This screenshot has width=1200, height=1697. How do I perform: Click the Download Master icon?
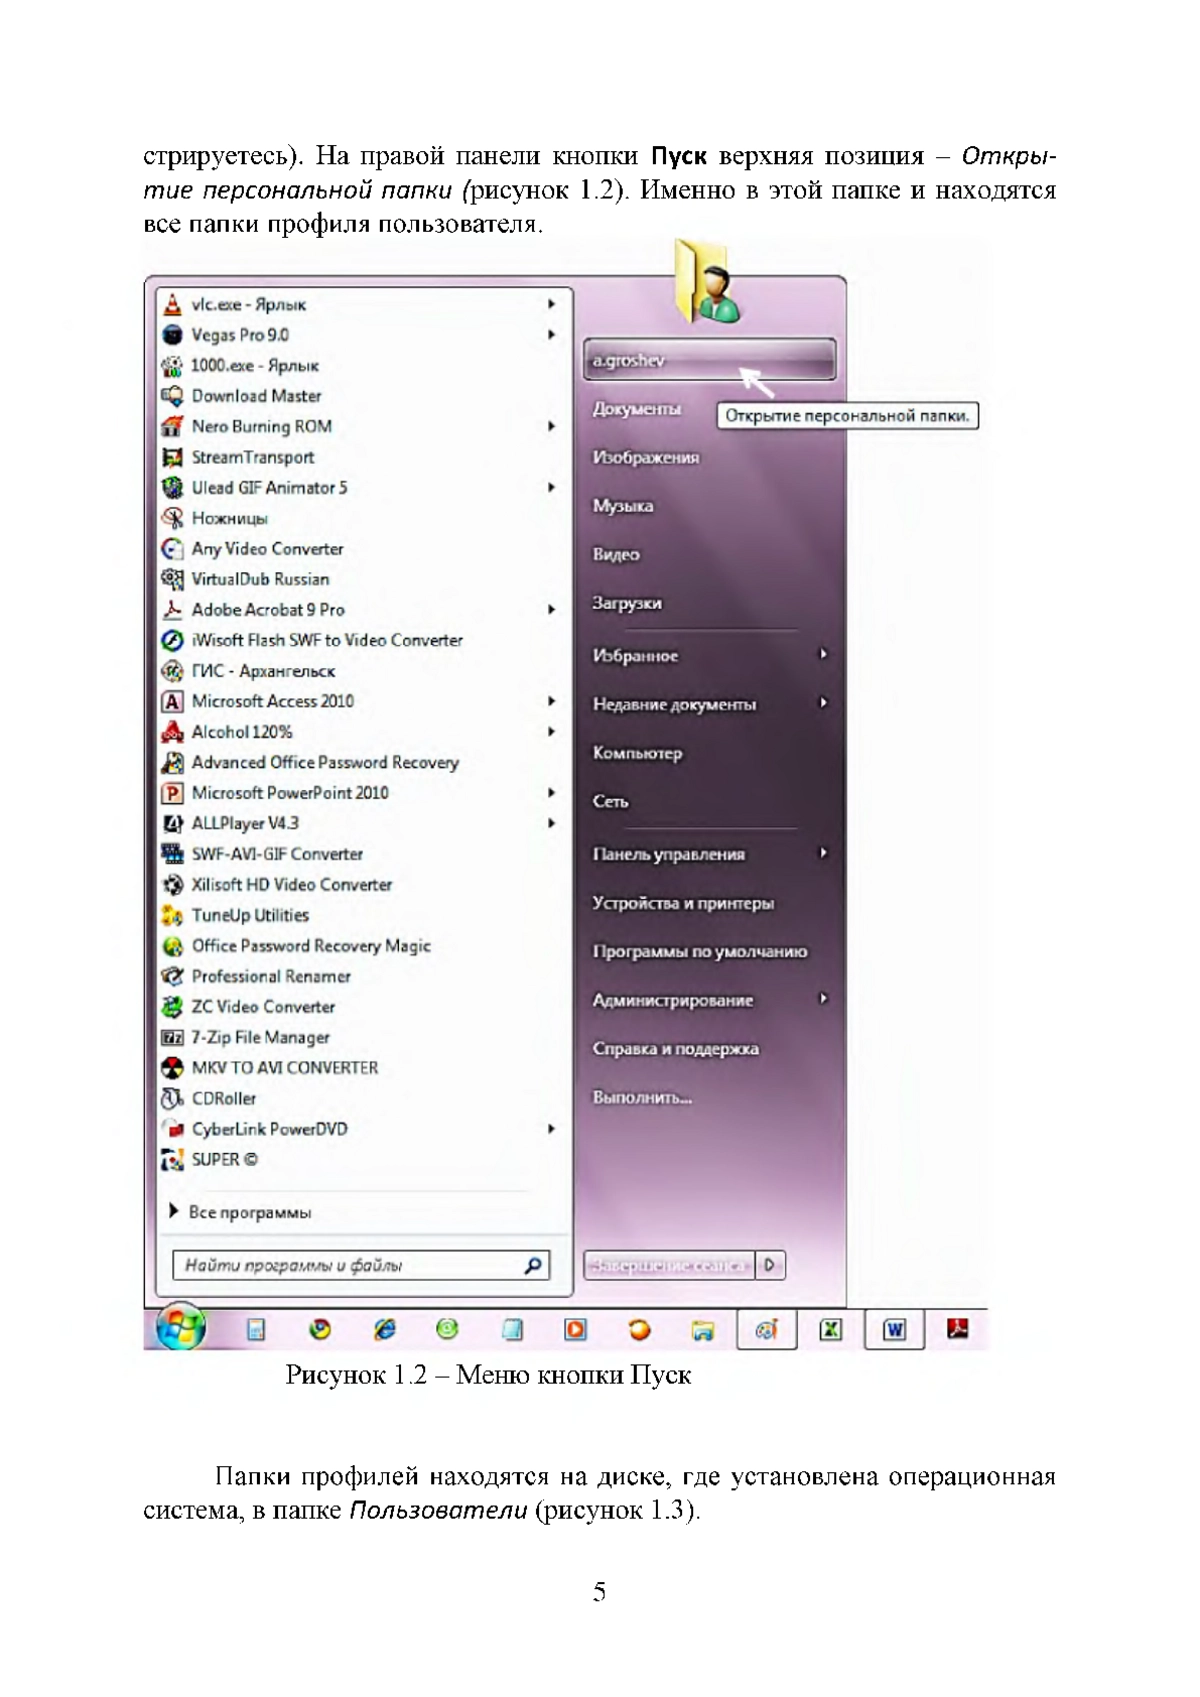click(x=173, y=396)
